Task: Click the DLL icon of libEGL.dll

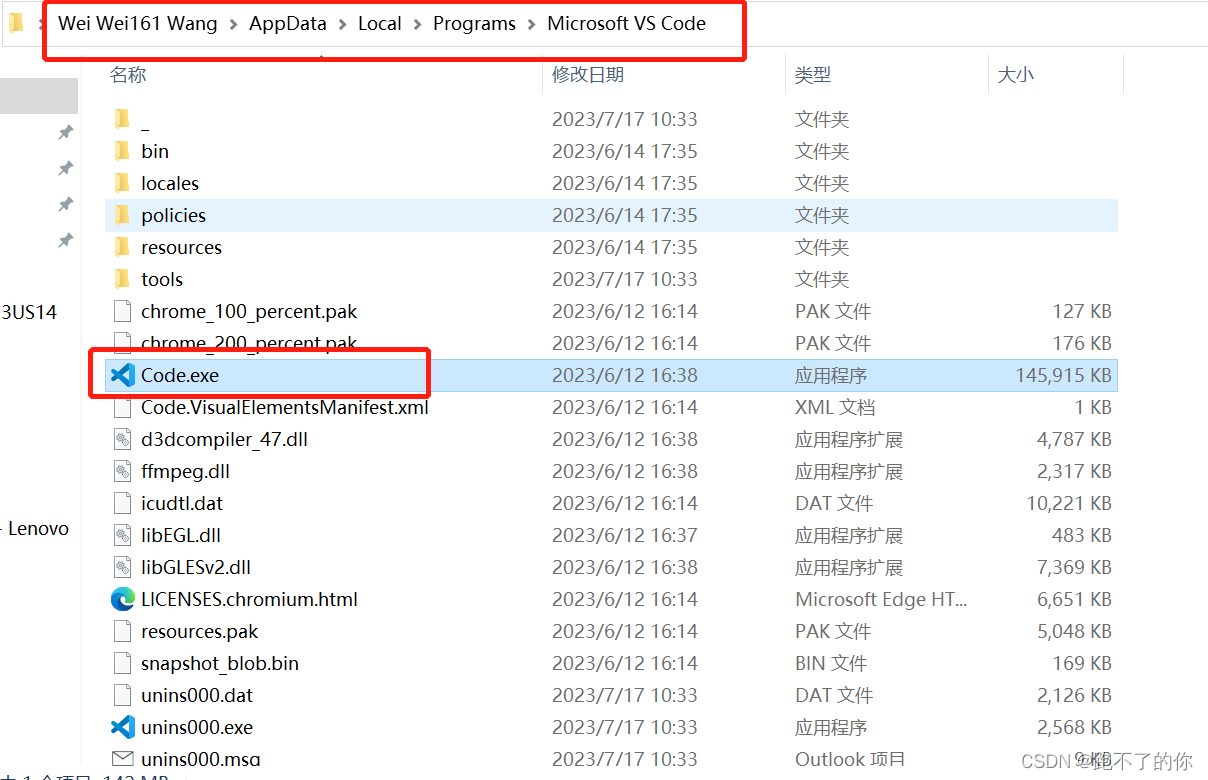Action: point(122,535)
